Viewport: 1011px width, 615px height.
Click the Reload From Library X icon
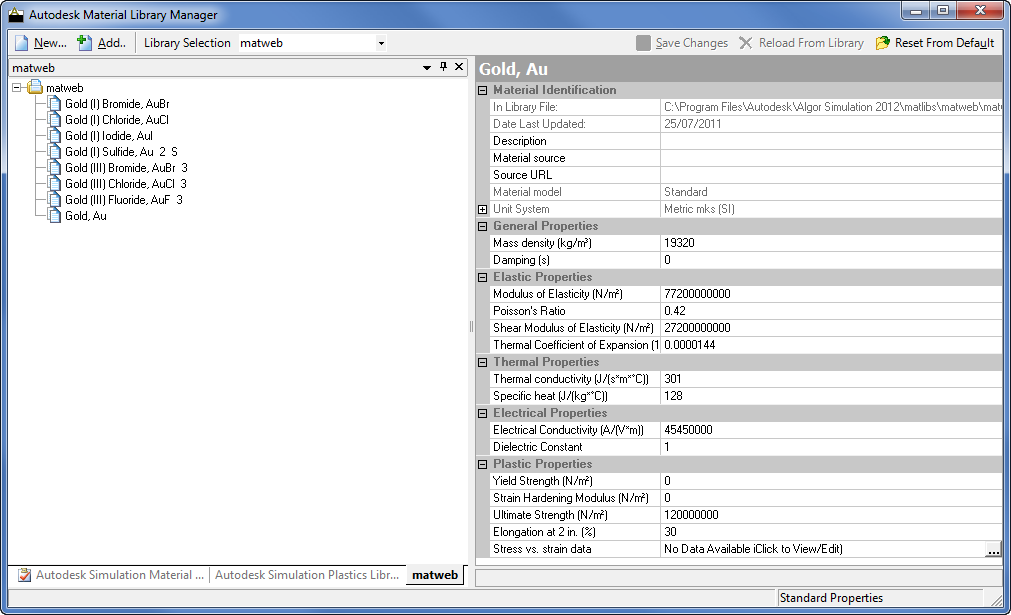click(x=745, y=43)
